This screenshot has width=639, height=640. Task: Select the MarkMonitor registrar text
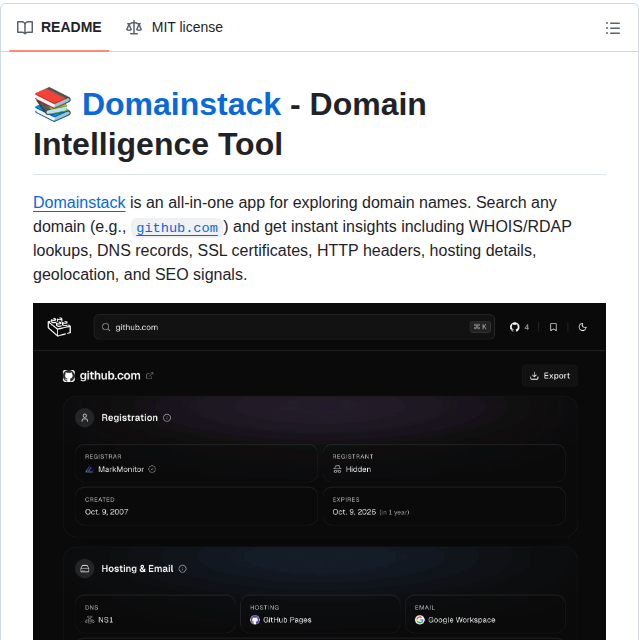121,469
